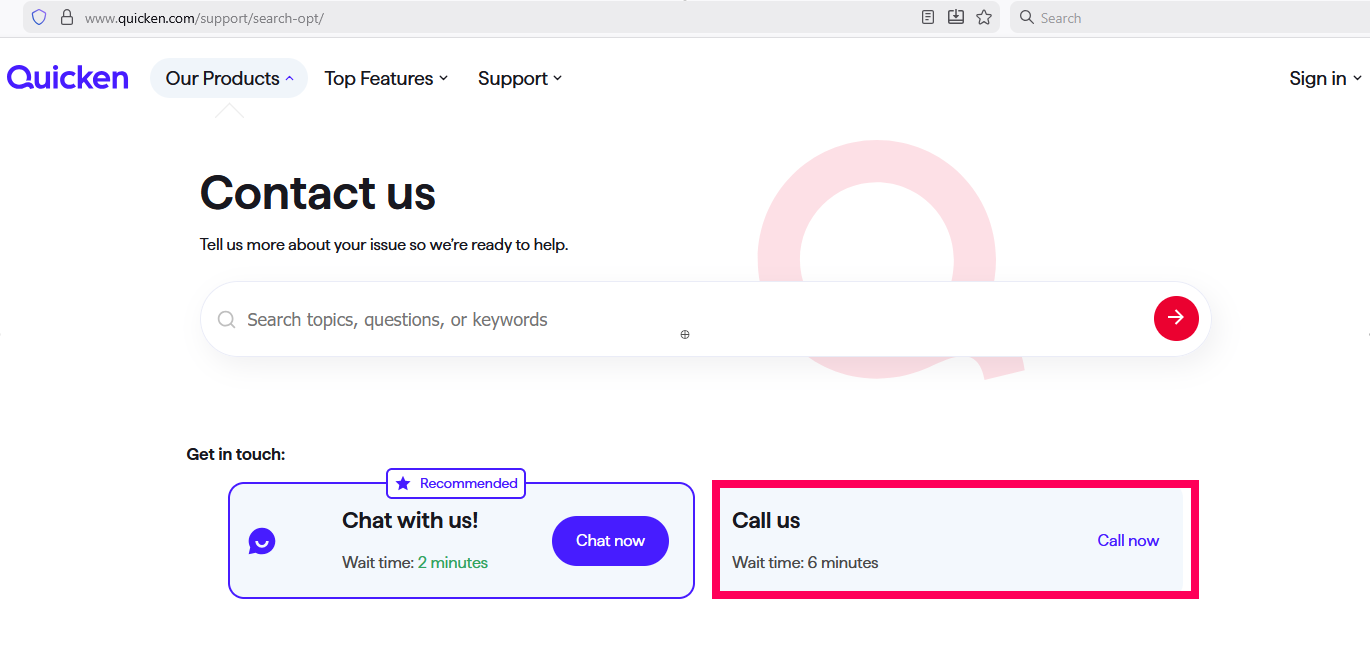
Task: Click the save-to-Pocket icon in address bar
Action: [x=956, y=17]
